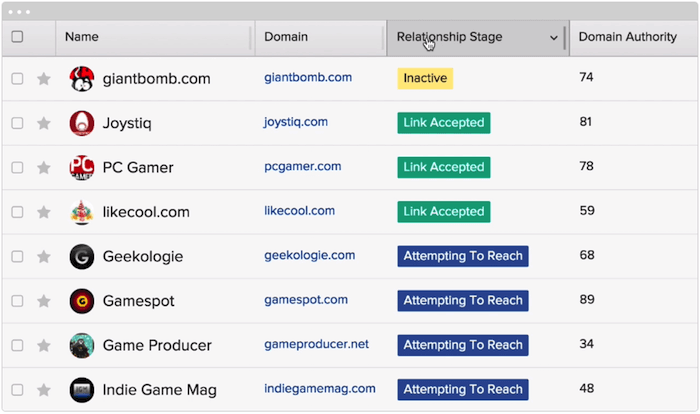Sort by the Domain Authority column header
Image resolution: width=700 pixels, height=414 pixels.
point(628,37)
